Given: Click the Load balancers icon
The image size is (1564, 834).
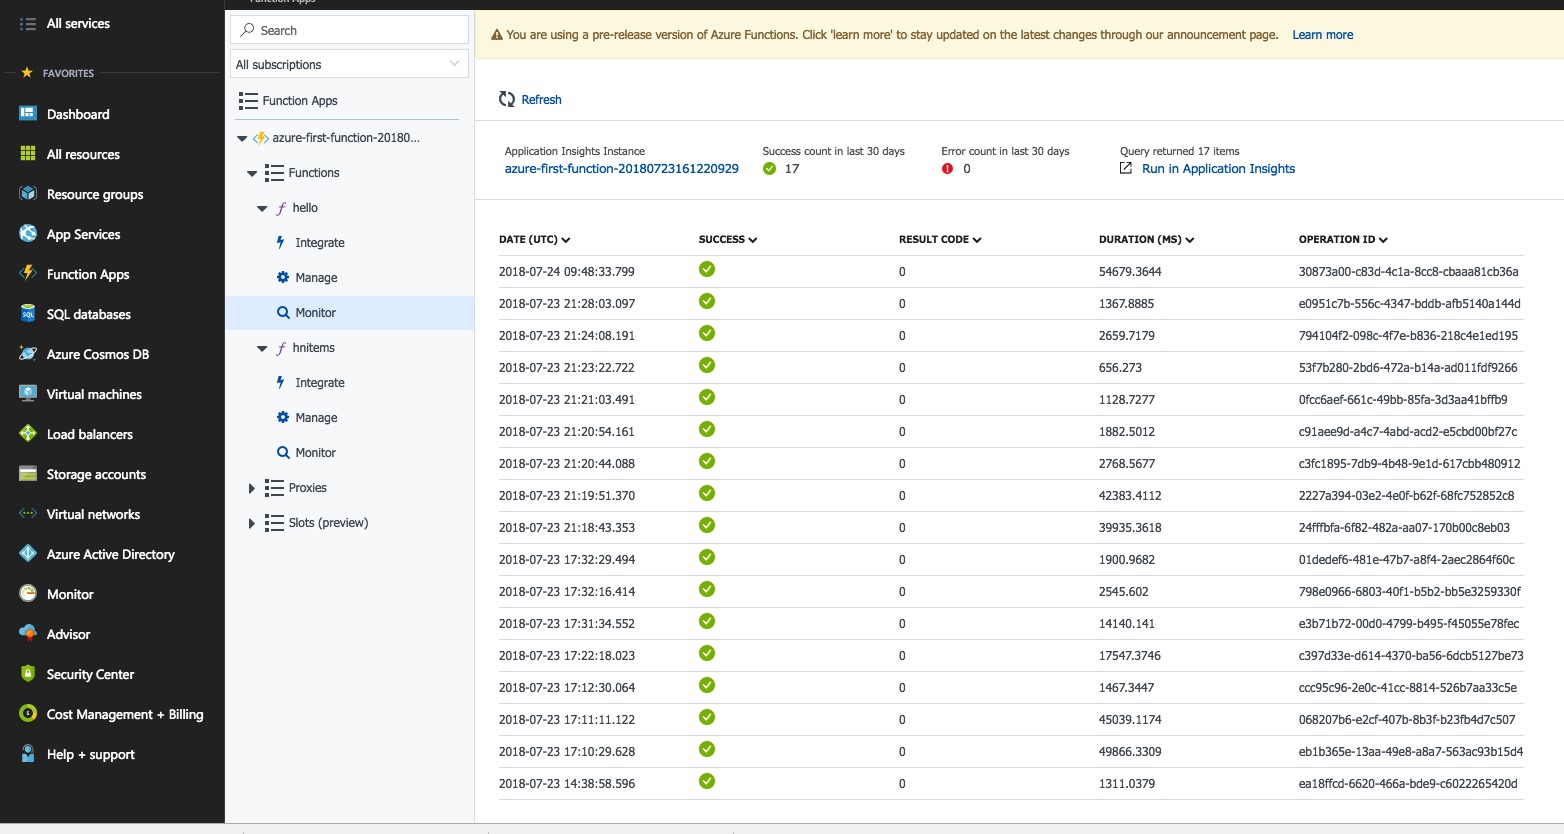Looking at the screenshot, I should tap(28, 434).
